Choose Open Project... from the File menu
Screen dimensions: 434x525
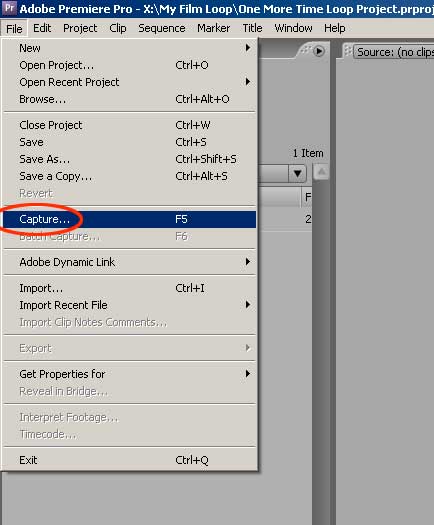click(x=130, y=65)
